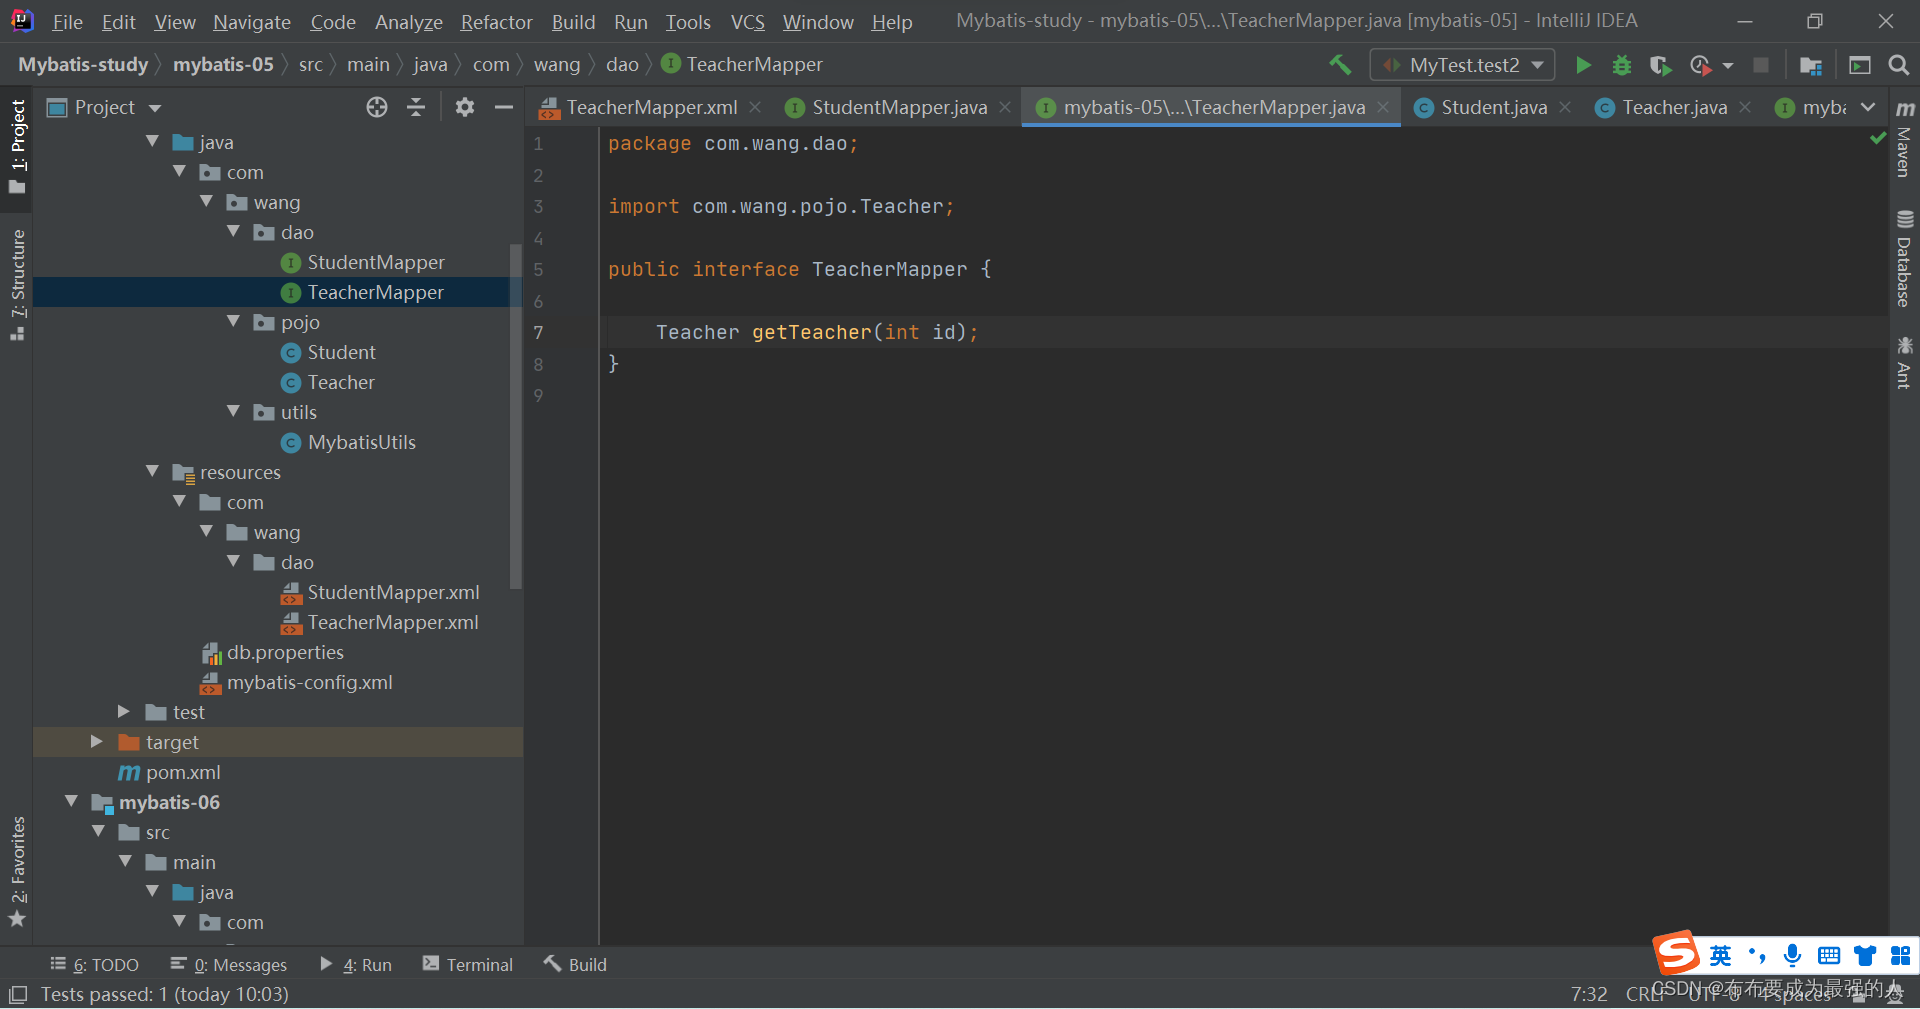Switch to TeacherMapper.xml editor tab
This screenshot has width=1920, height=1009.
tap(652, 107)
